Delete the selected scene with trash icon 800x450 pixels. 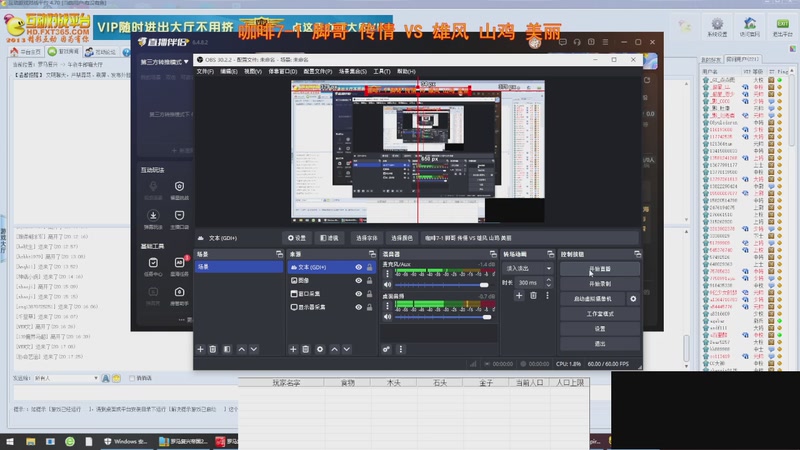[x=213, y=349]
